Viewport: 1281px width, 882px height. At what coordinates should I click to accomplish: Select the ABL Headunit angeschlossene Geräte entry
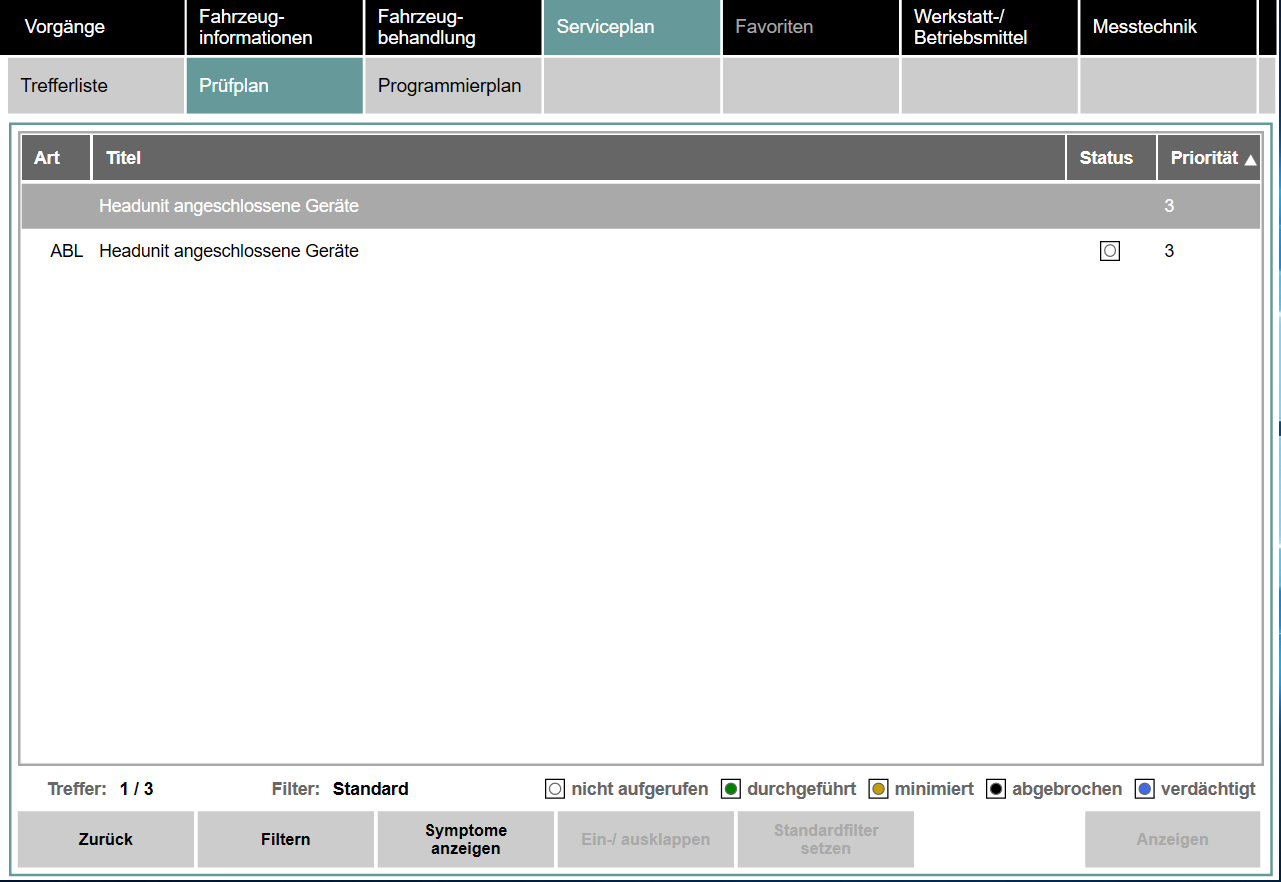point(228,251)
